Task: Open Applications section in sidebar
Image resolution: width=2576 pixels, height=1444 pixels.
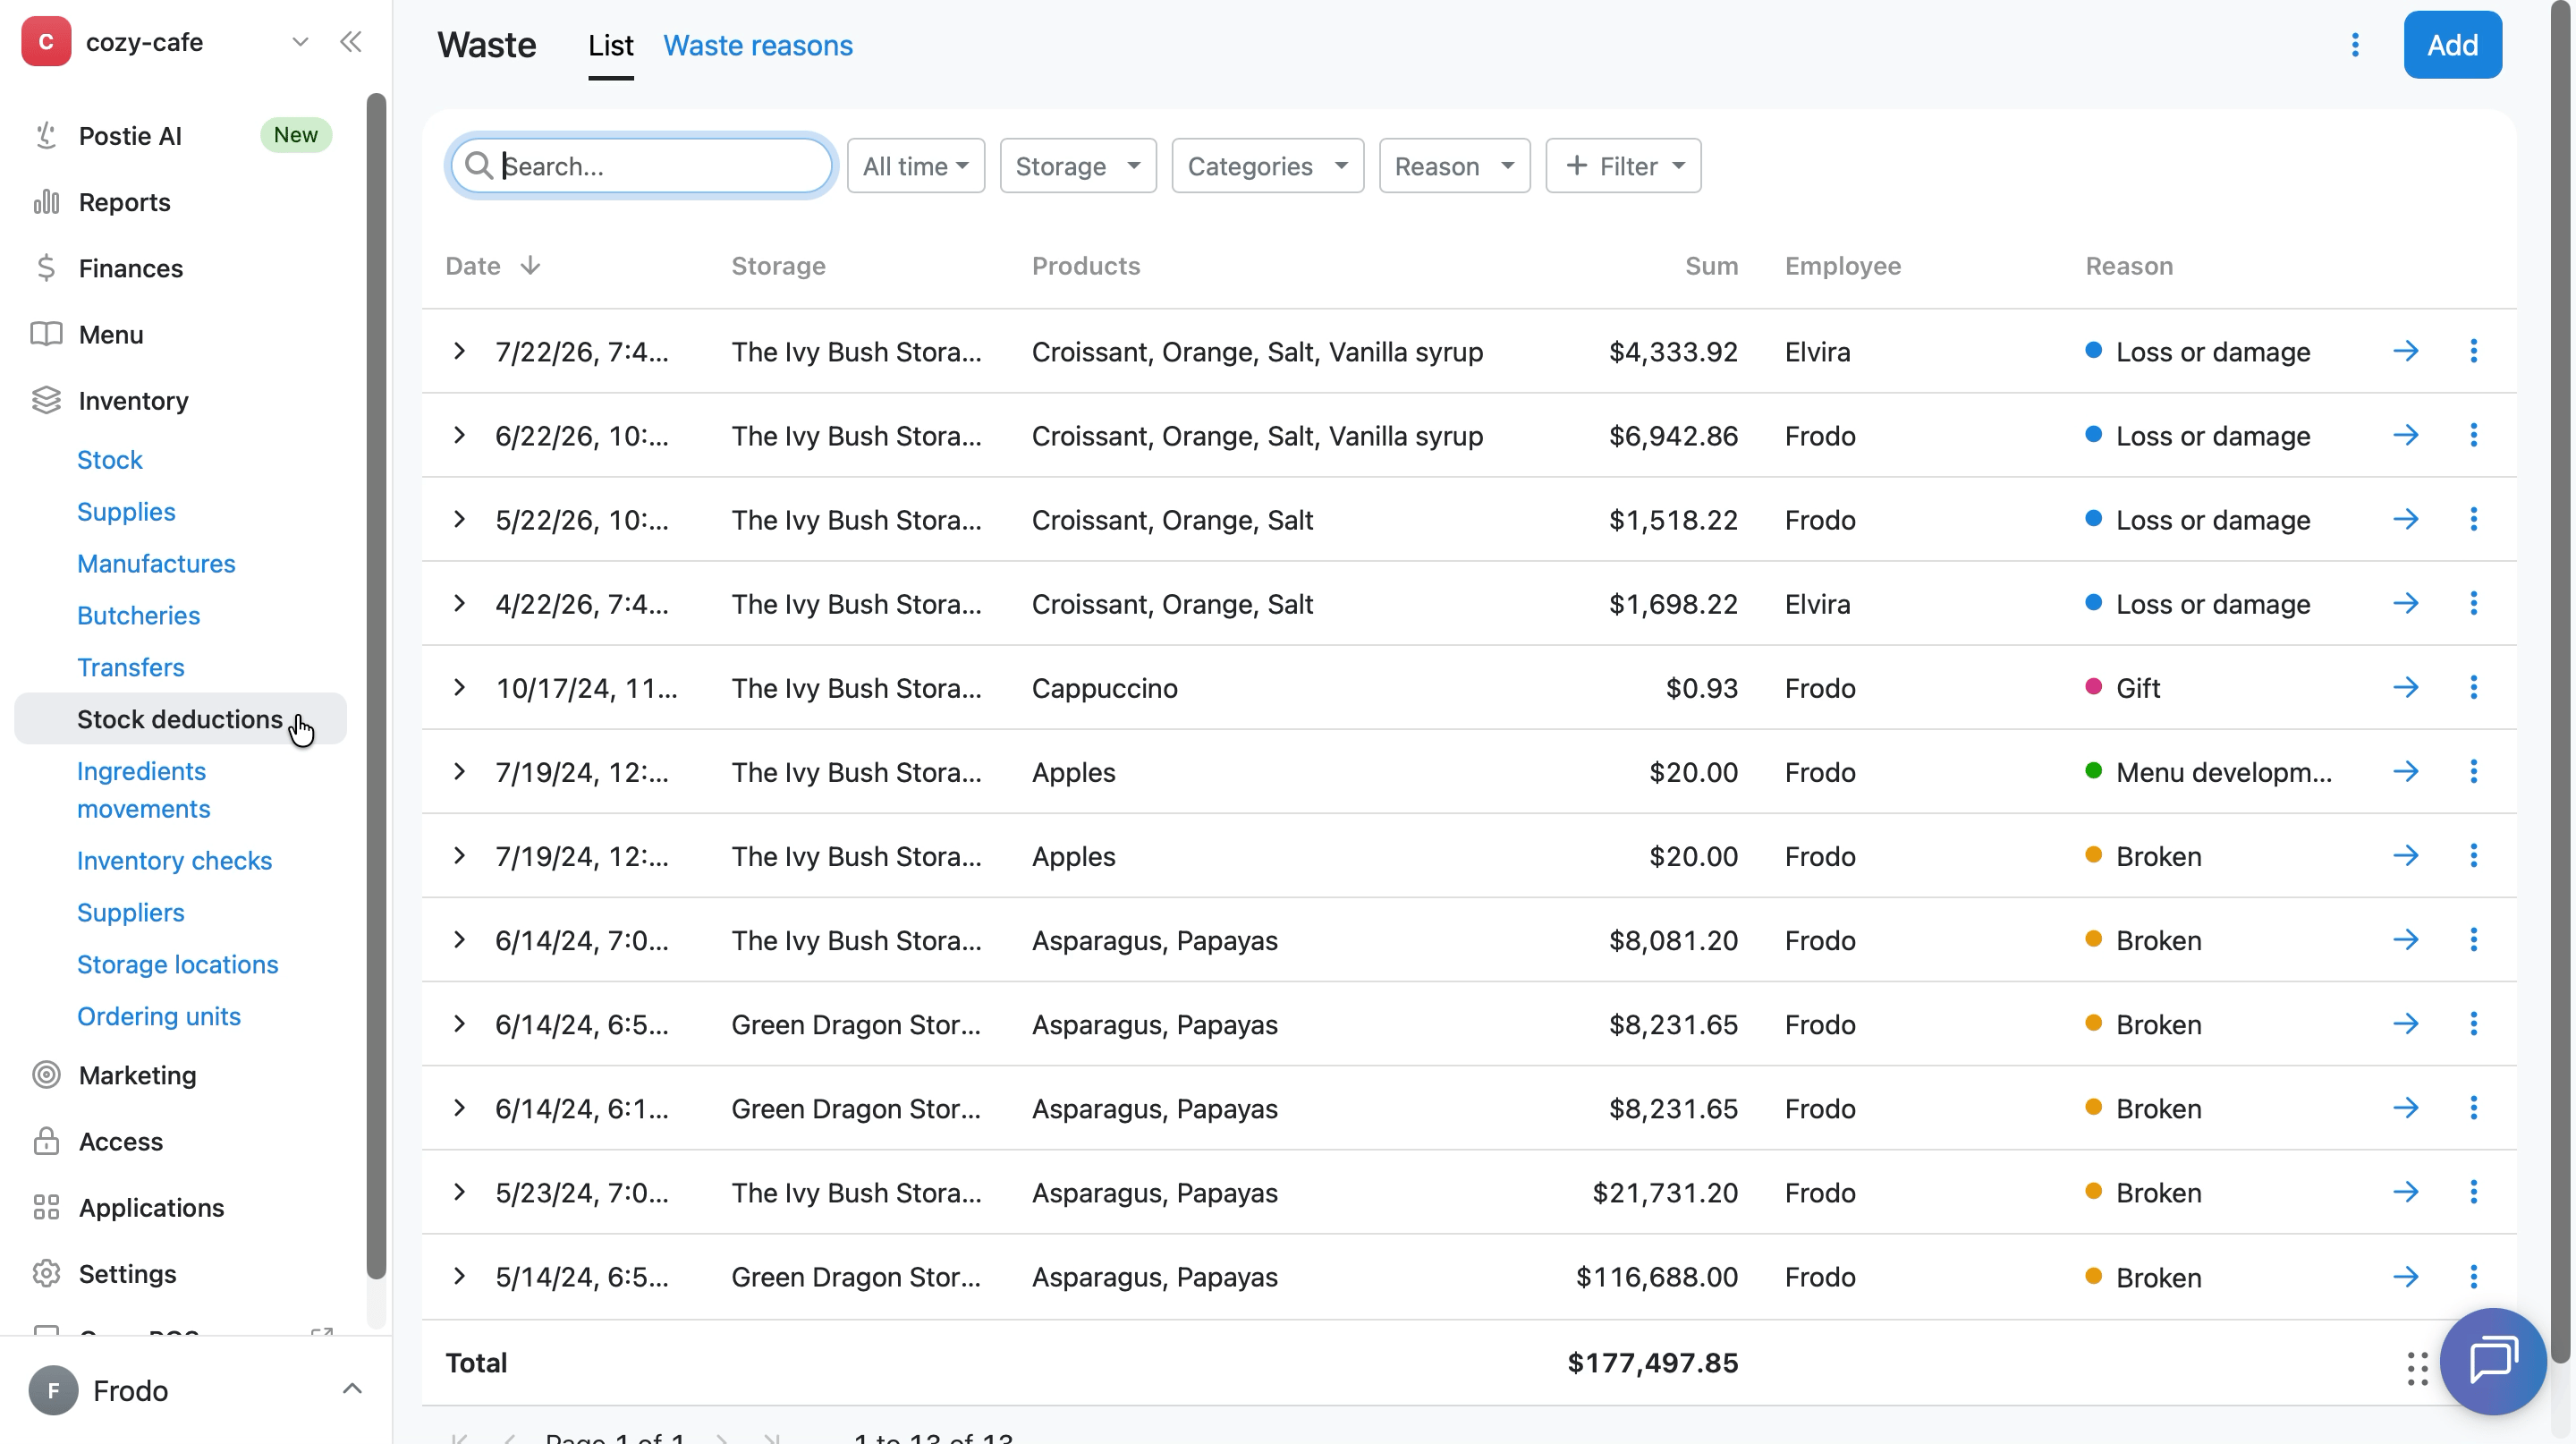Action: coord(151,1207)
